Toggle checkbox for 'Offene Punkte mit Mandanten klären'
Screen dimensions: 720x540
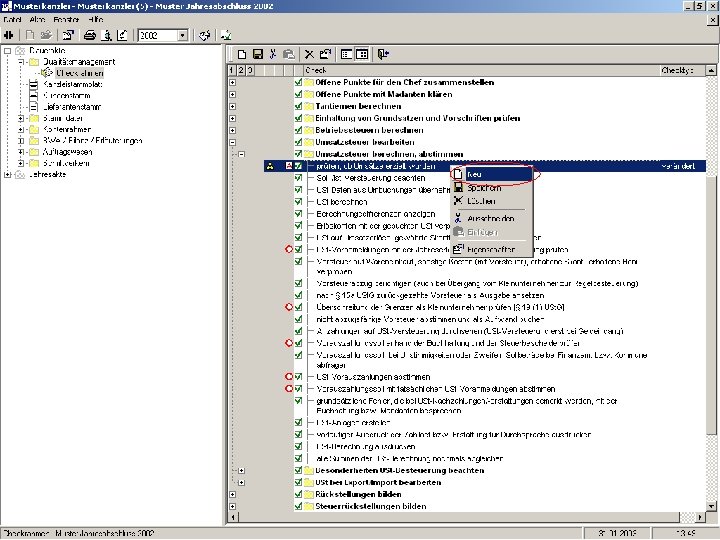click(298, 95)
